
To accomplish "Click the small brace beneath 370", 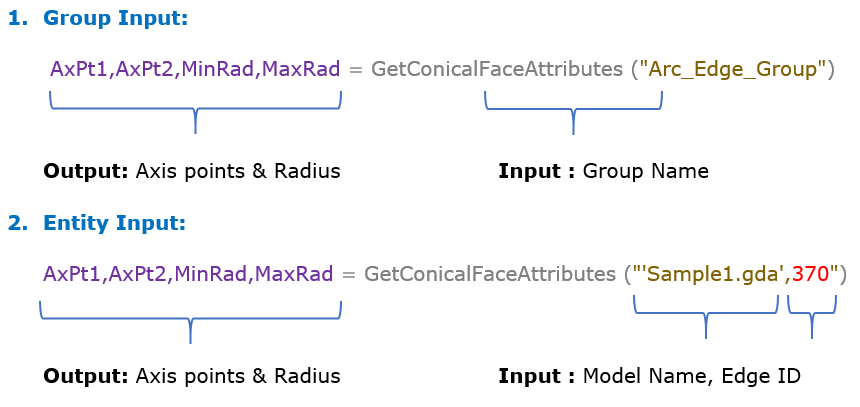I will (x=811, y=313).
